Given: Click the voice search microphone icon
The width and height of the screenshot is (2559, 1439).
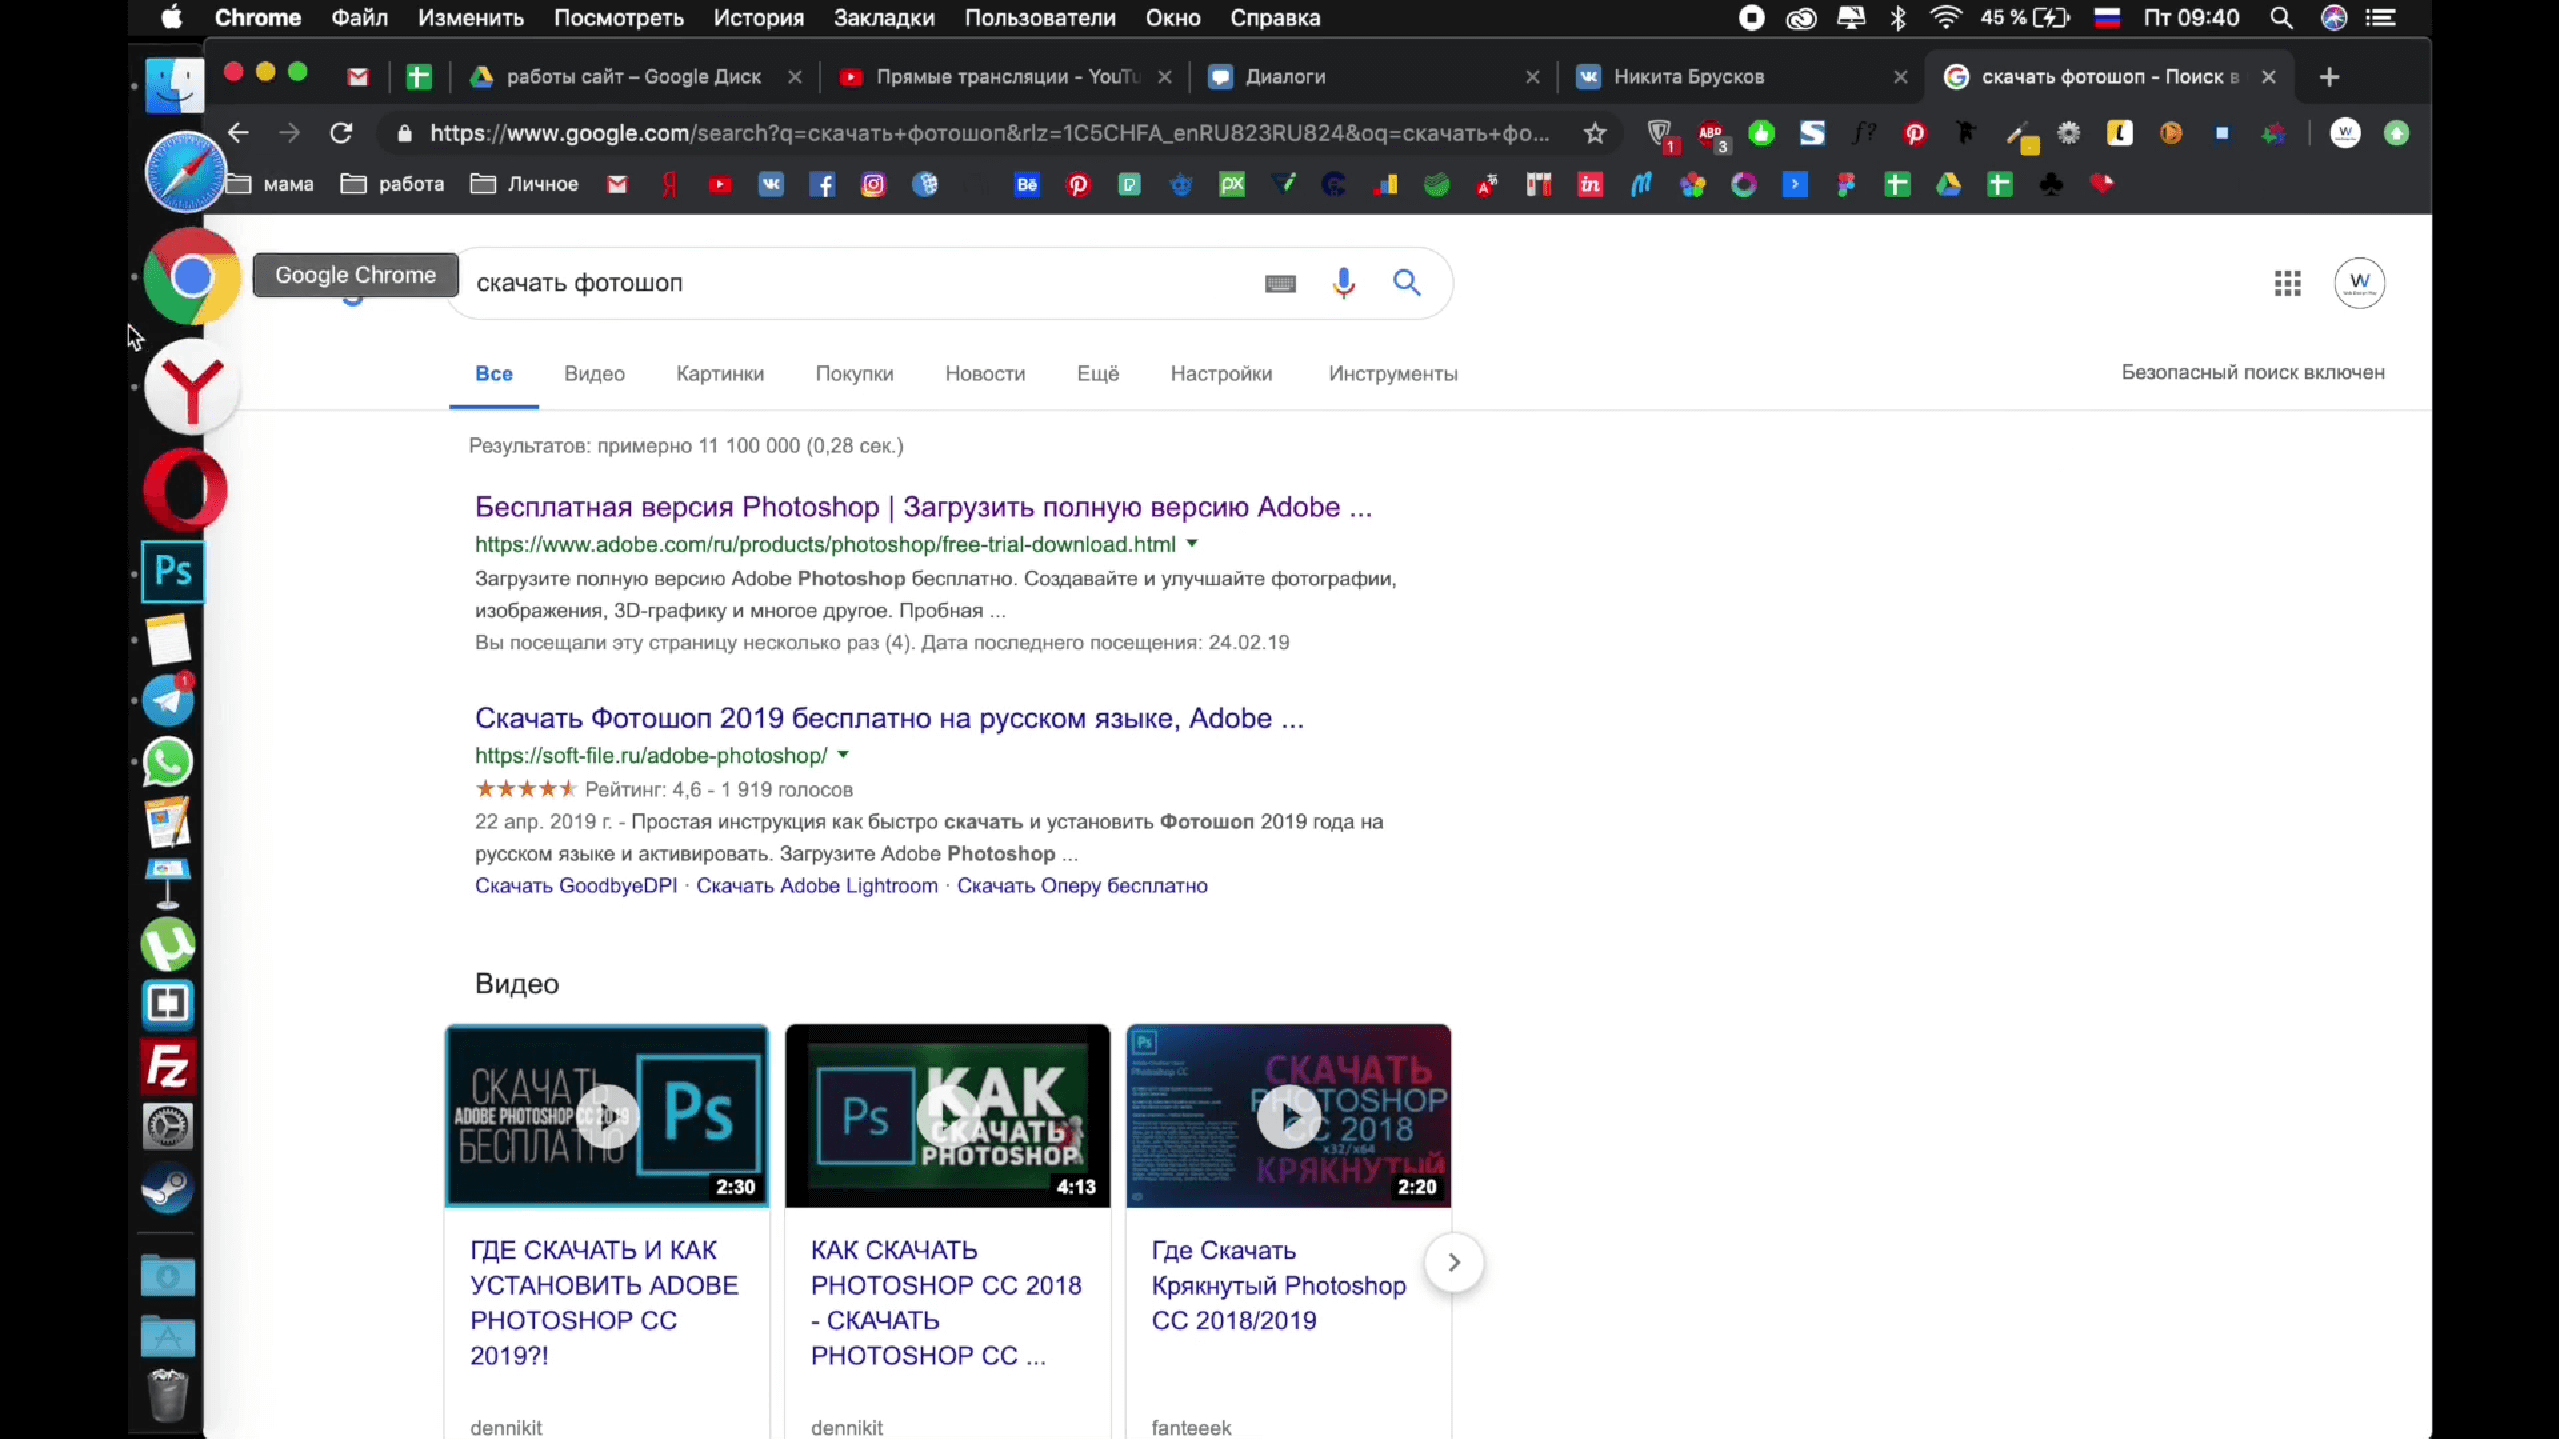Looking at the screenshot, I should click(x=1344, y=283).
